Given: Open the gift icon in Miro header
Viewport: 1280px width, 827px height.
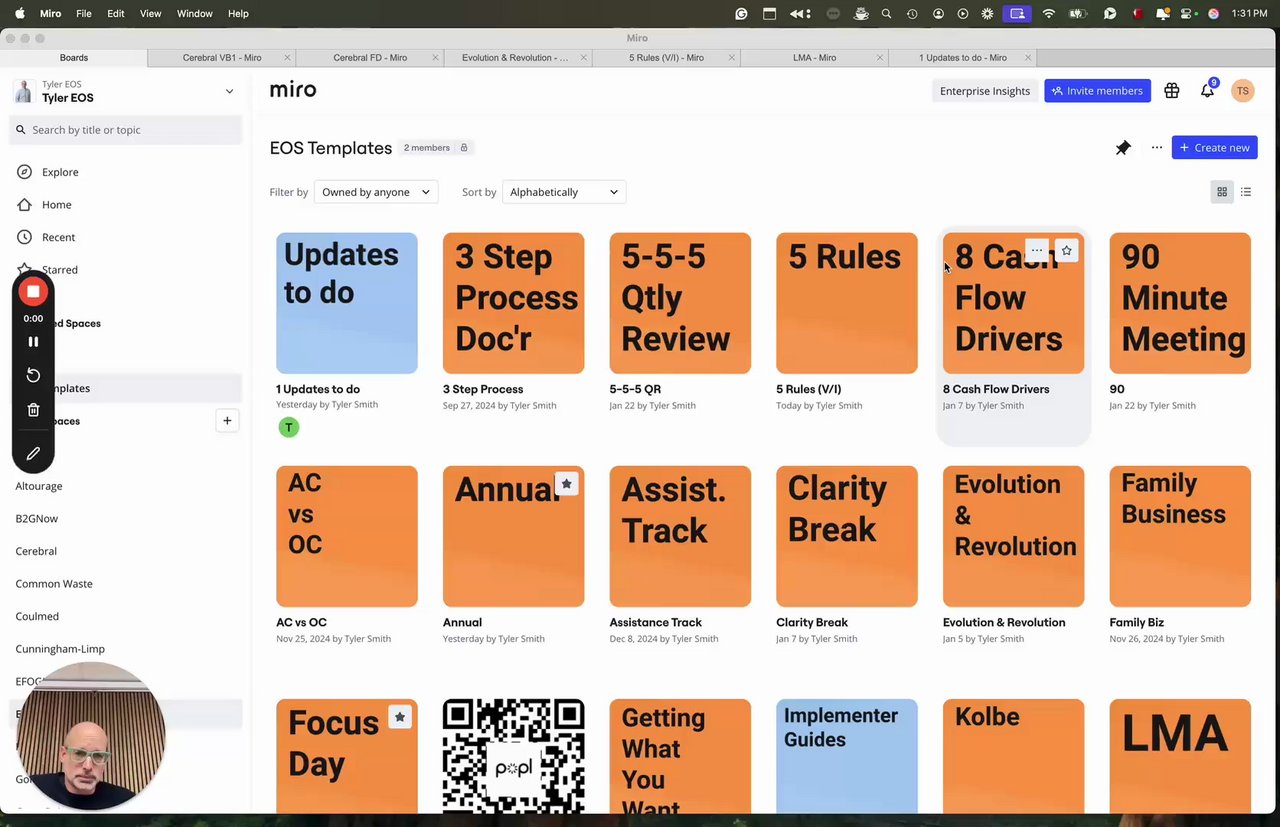Looking at the screenshot, I should pyautogui.click(x=1172, y=91).
